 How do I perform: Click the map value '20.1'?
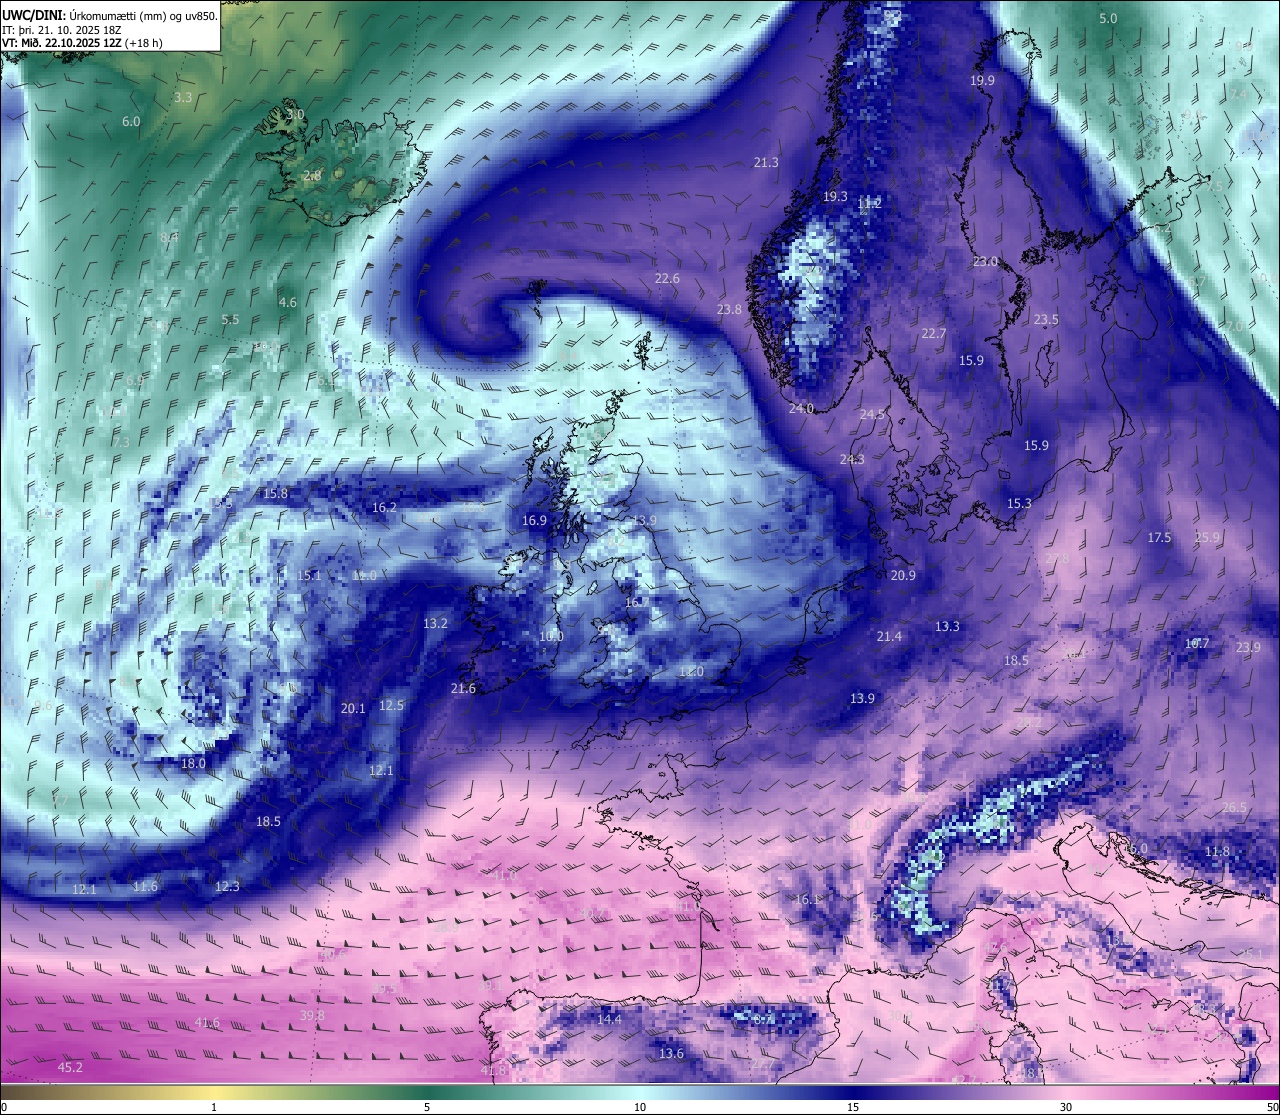(x=353, y=708)
